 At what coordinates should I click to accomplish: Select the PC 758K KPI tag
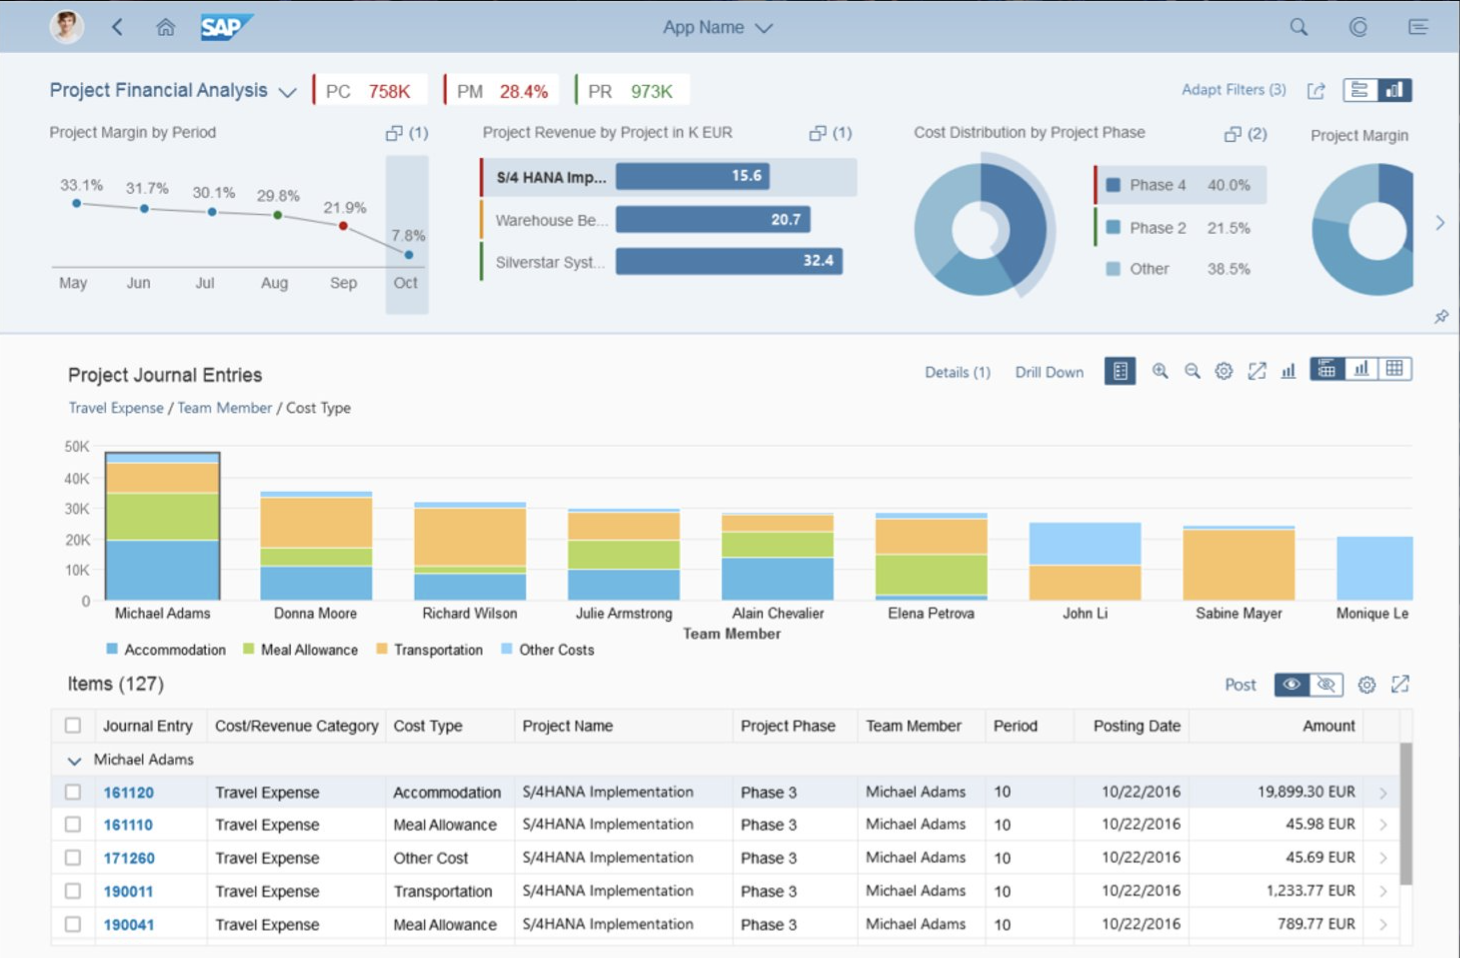tap(369, 91)
